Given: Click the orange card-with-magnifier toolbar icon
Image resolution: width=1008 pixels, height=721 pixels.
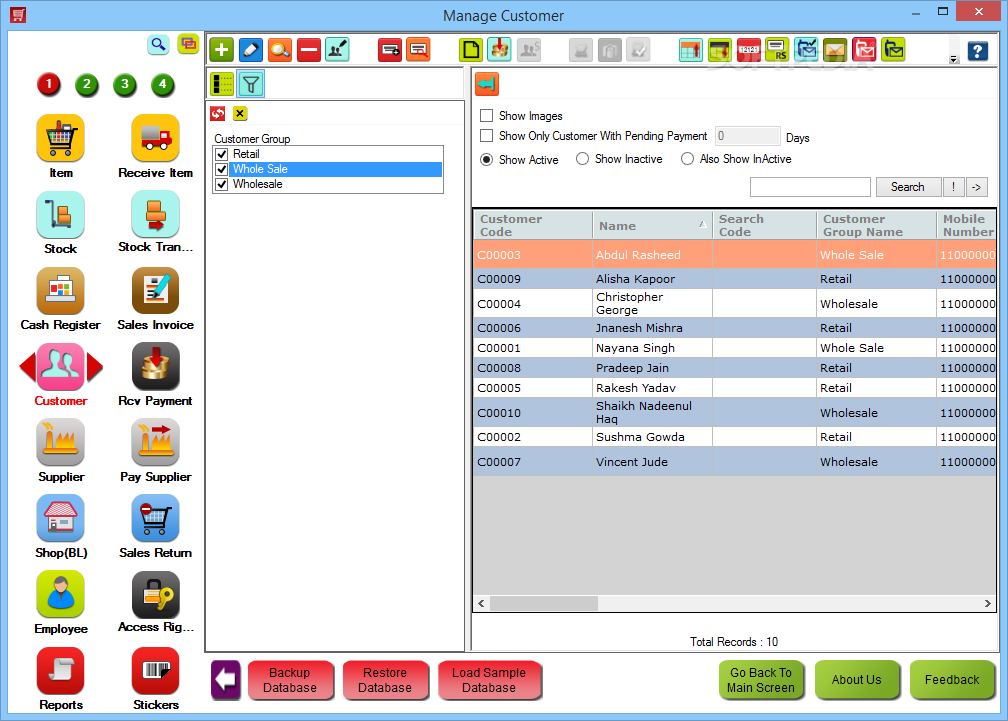Looking at the screenshot, I should click(x=418, y=49).
